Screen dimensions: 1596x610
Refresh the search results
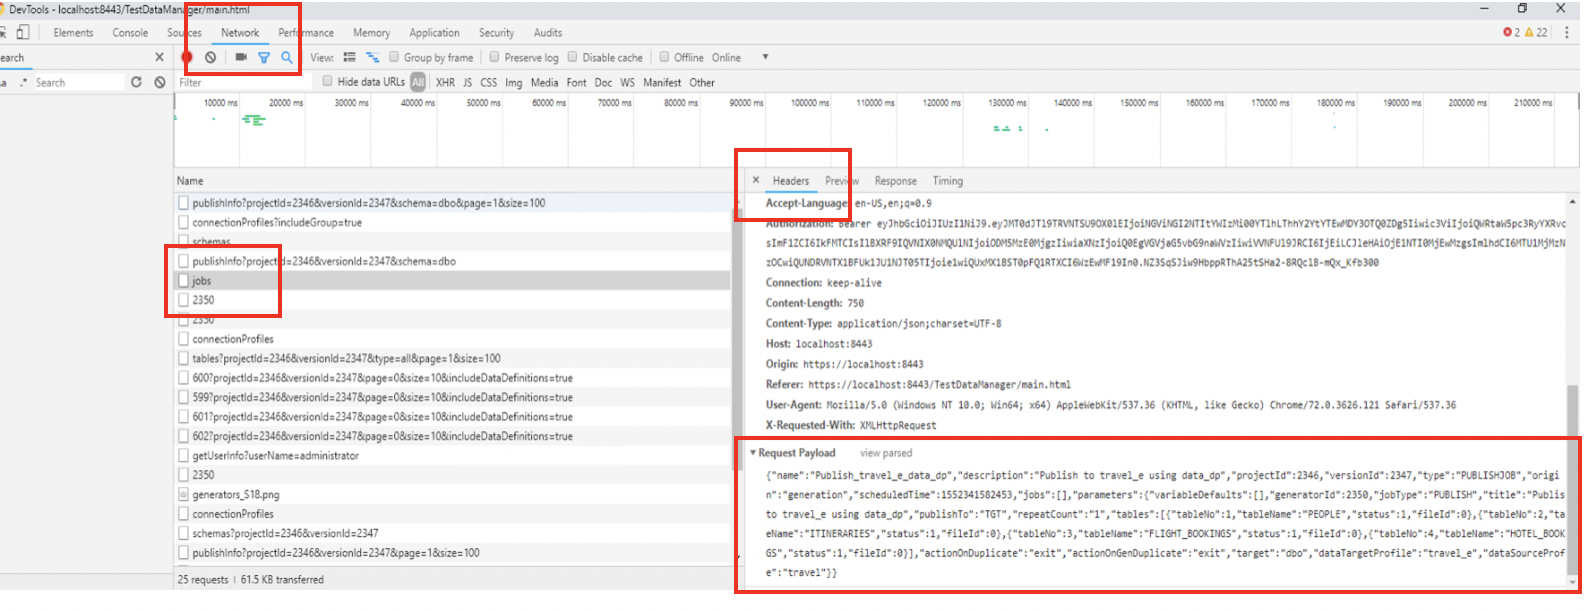pos(136,82)
